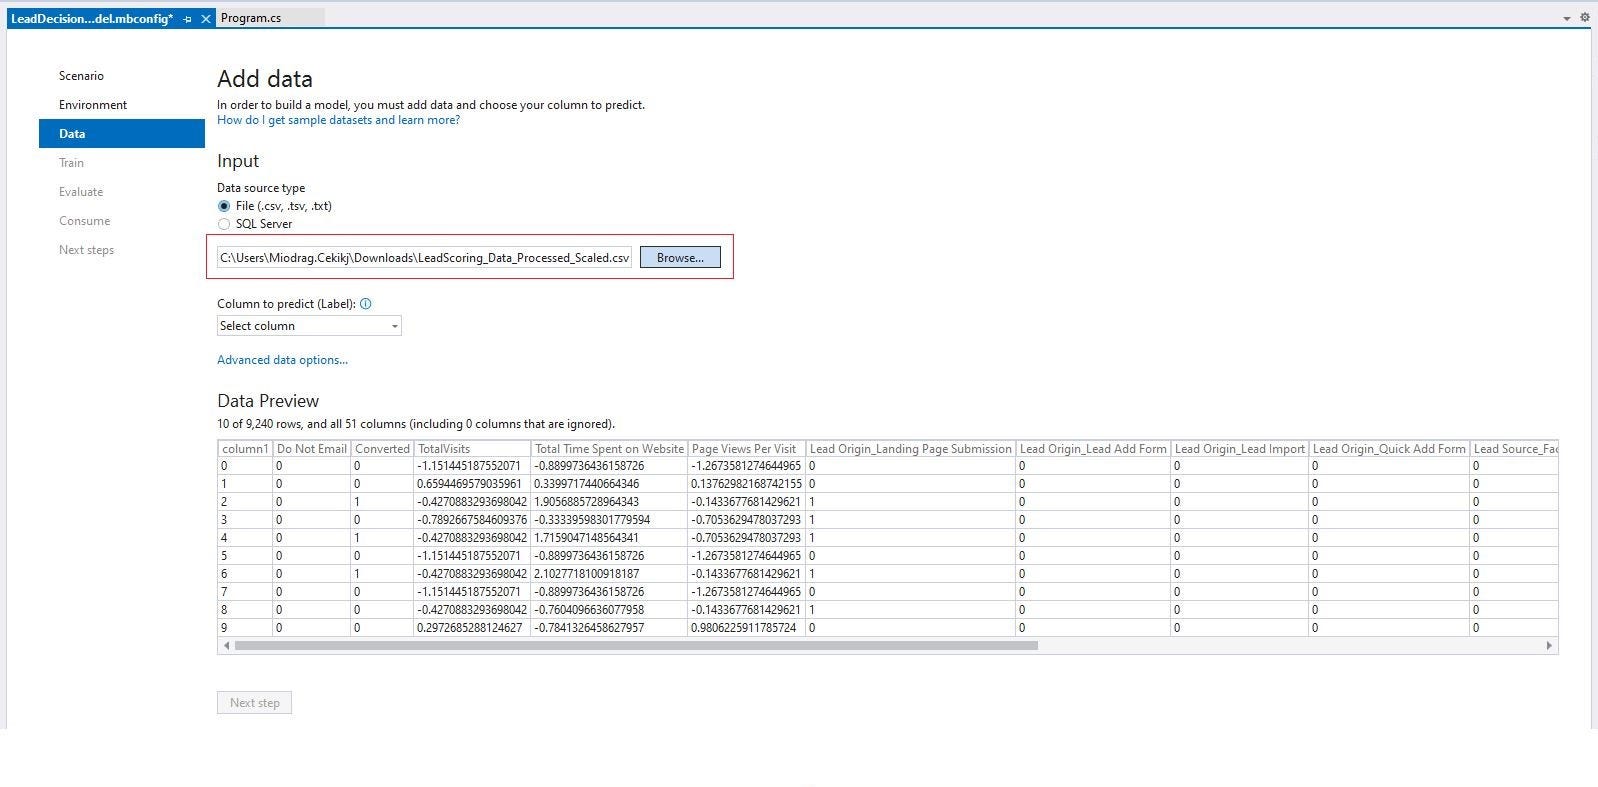
Task: Open the Environment step in sidebar
Action: pos(93,105)
